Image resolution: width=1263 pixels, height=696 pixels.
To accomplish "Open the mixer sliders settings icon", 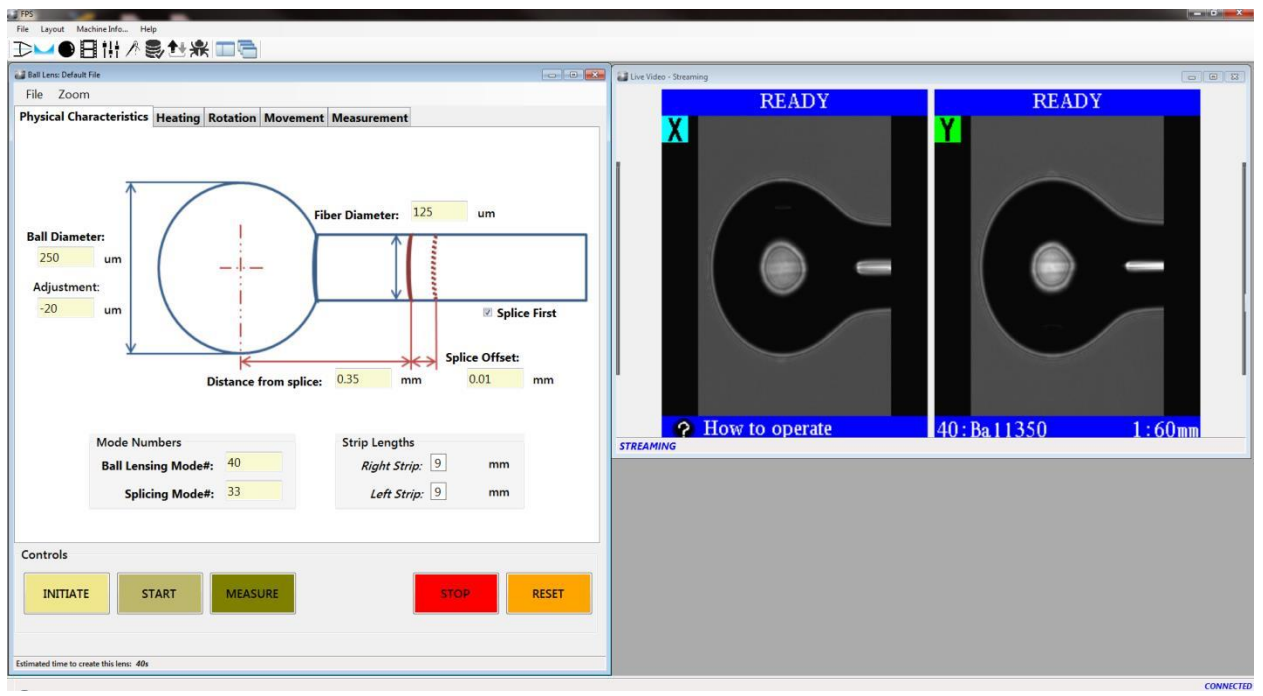I will click(109, 48).
